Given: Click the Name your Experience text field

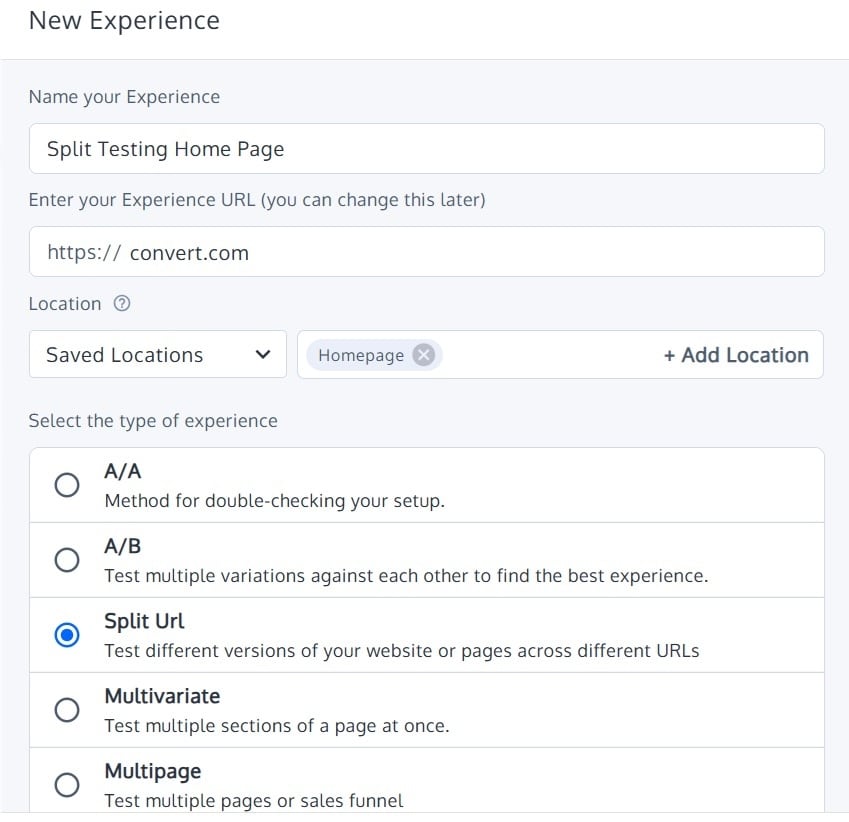Looking at the screenshot, I should [x=426, y=149].
